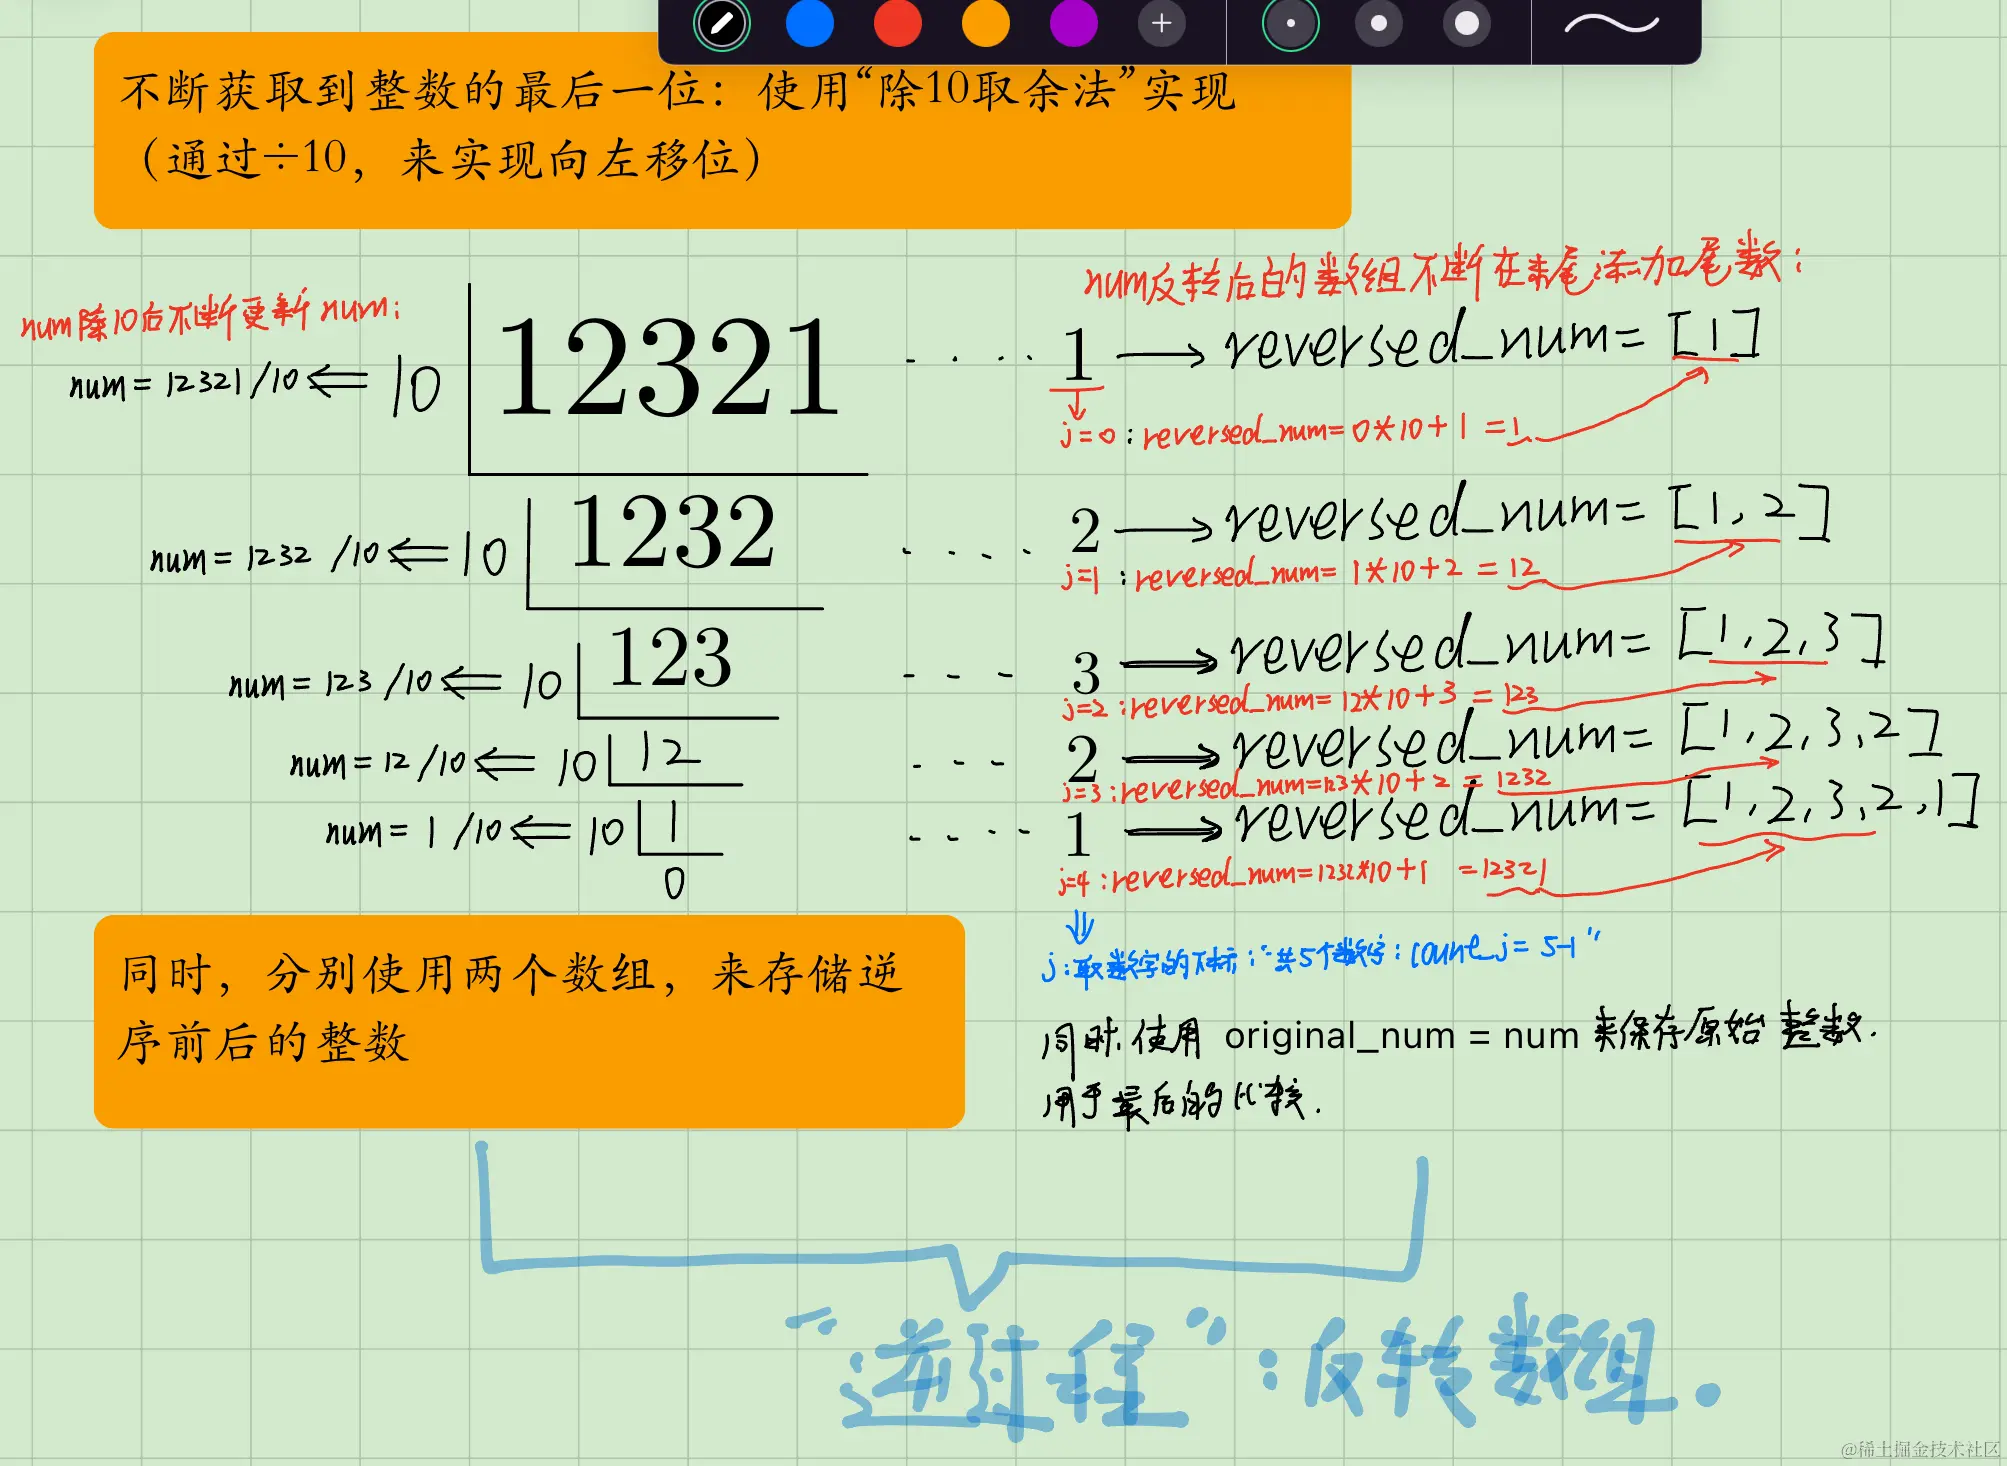Pick the blue pen color
The image size is (2007, 1466).
click(x=809, y=24)
